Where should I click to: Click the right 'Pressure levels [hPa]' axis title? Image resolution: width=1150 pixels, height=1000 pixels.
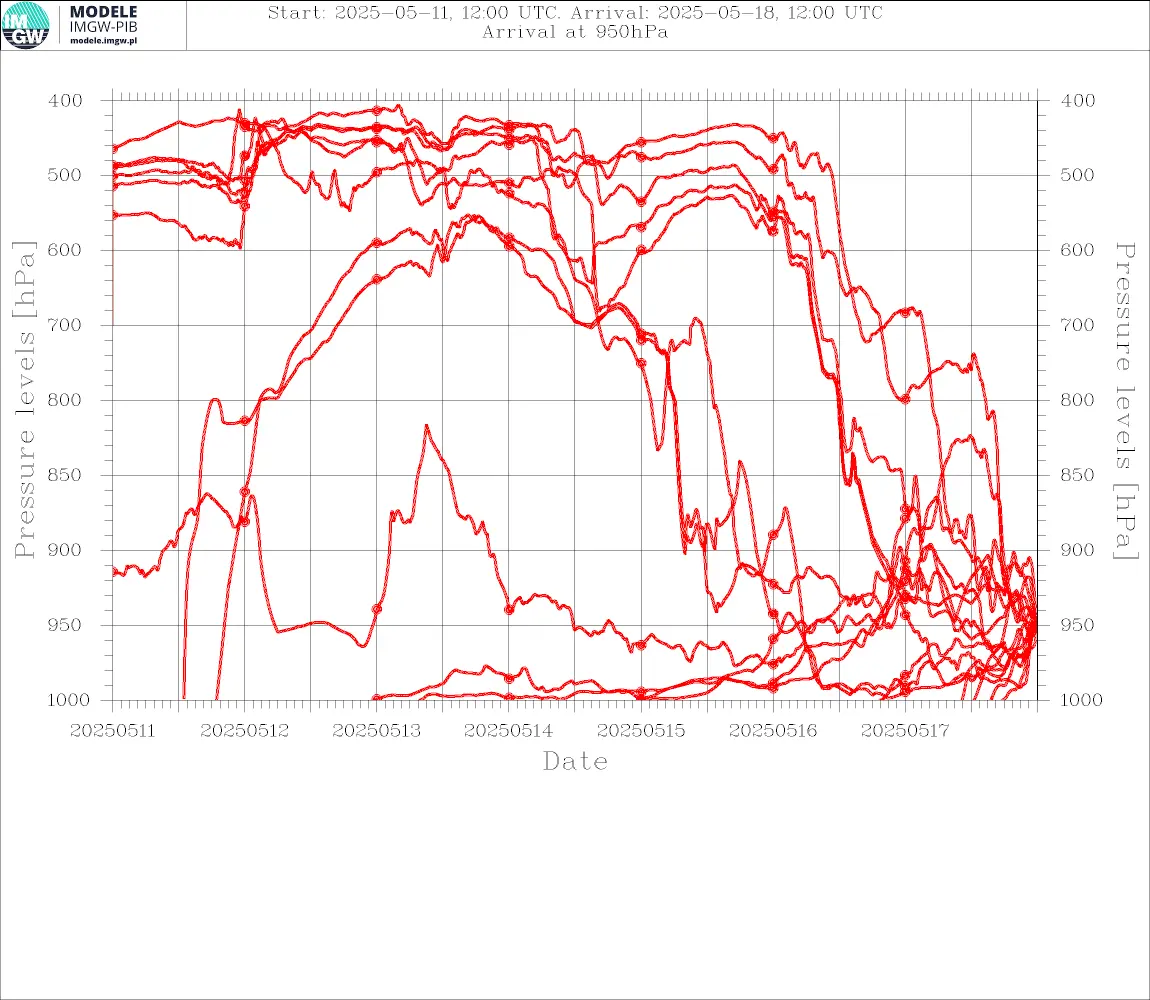[x=1125, y=401]
